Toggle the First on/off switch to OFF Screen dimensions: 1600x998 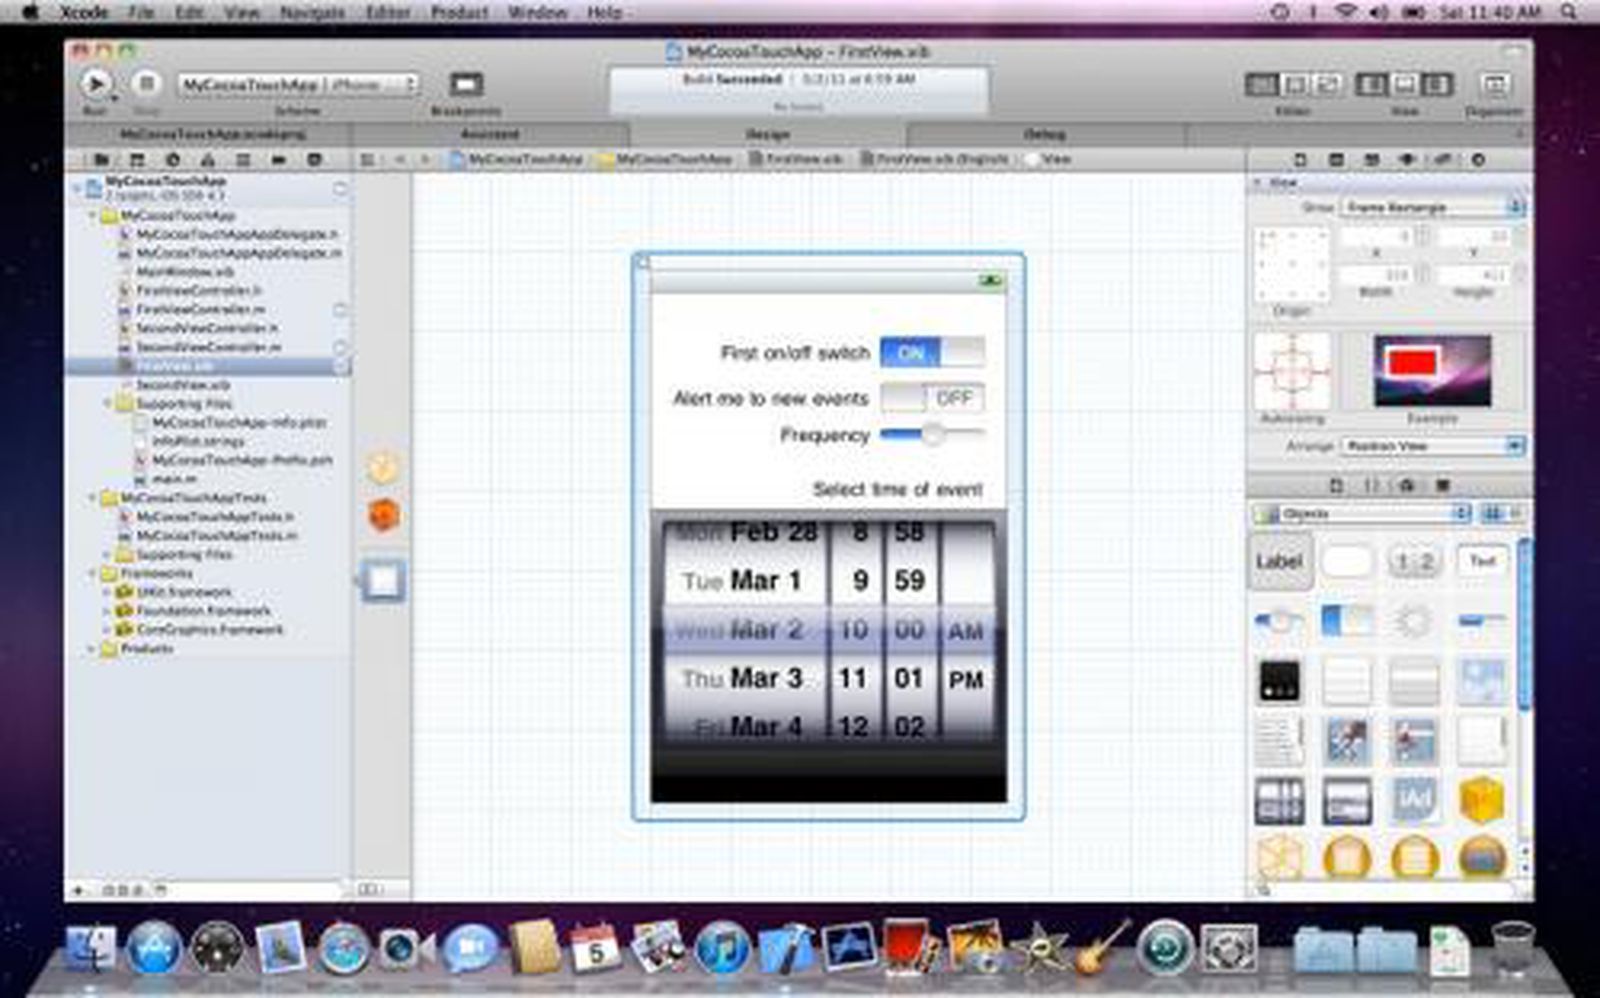point(931,352)
